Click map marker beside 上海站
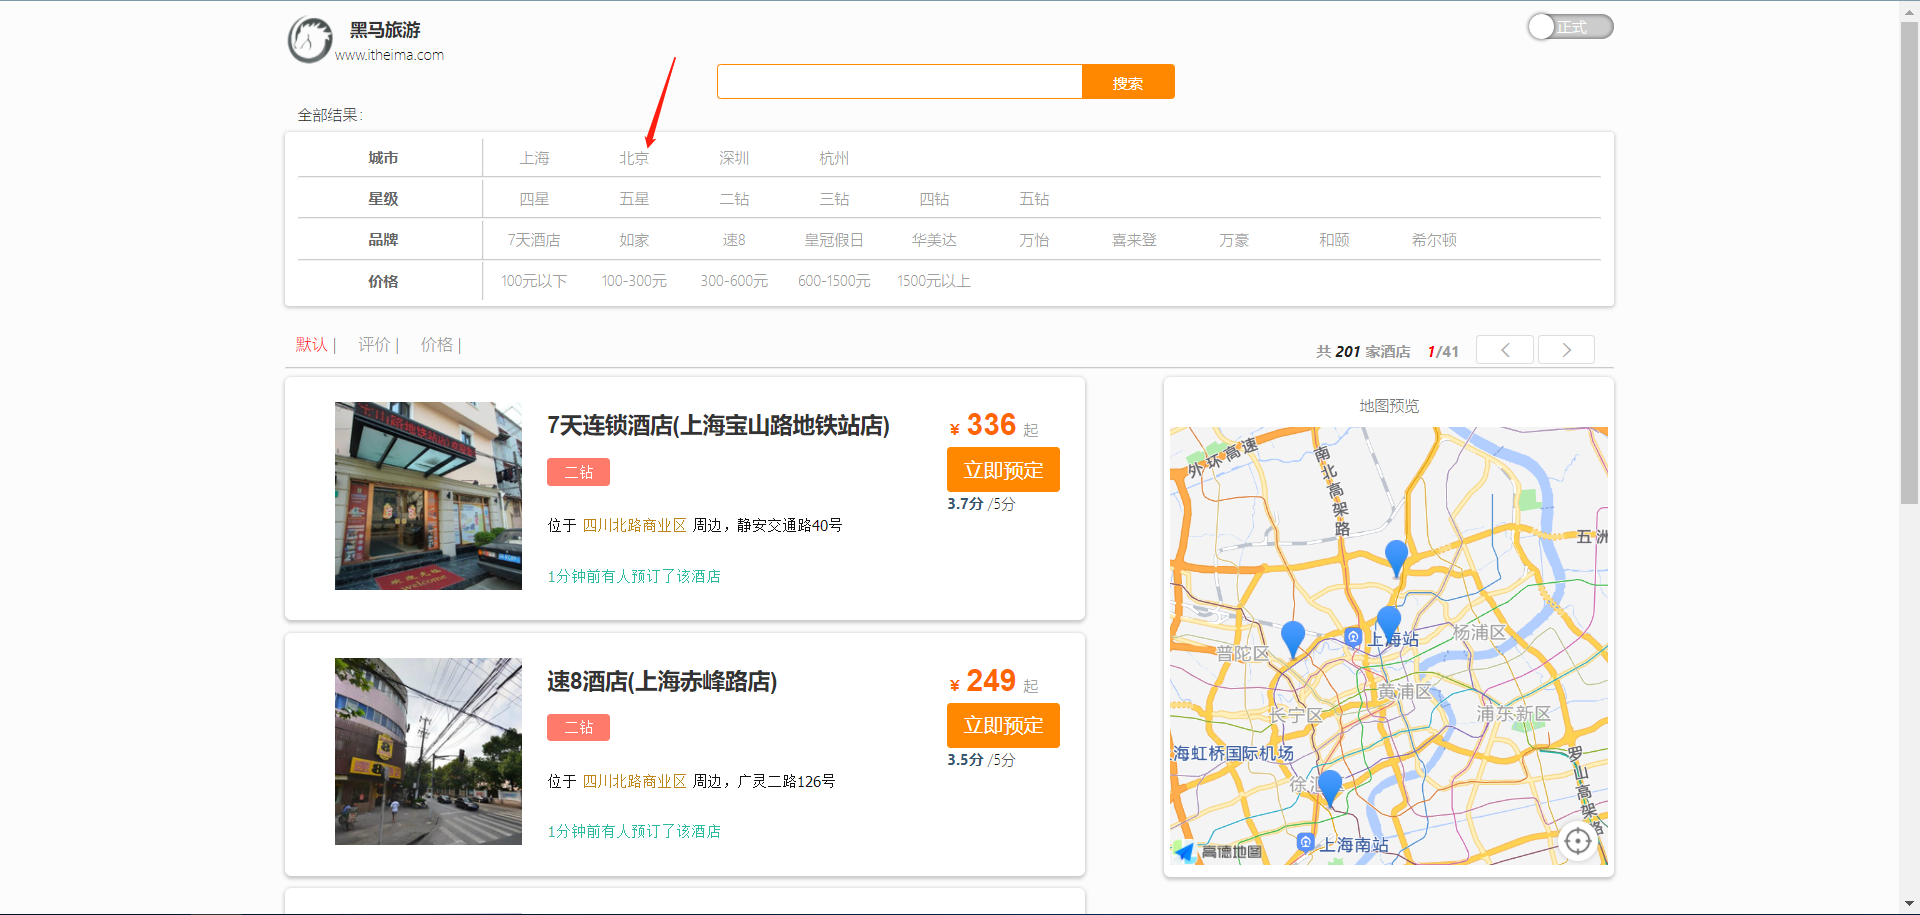Viewport: 1920px width, 915px height. click(1389, 622)
